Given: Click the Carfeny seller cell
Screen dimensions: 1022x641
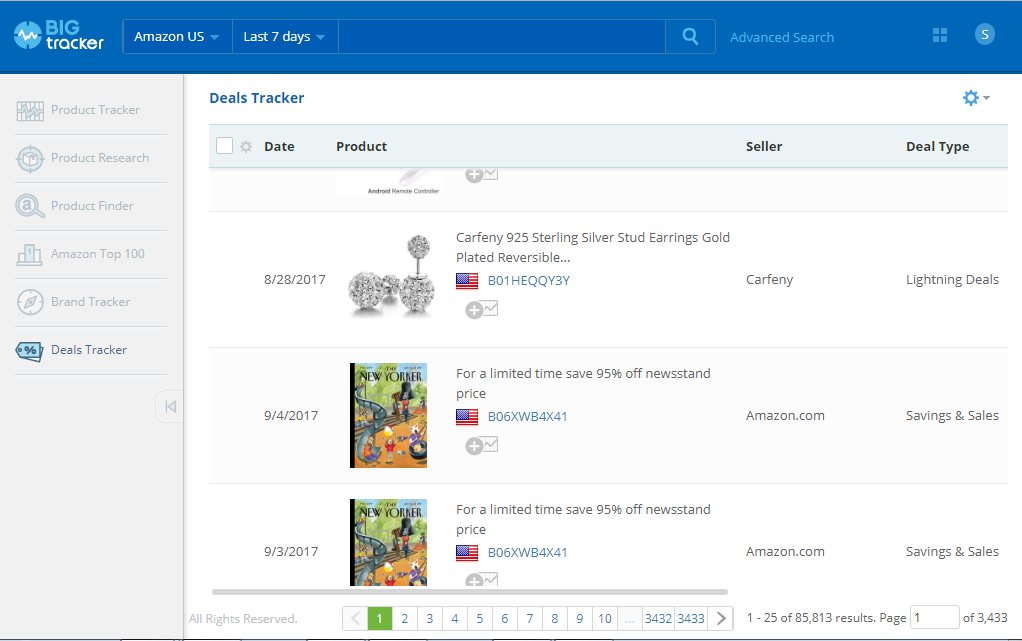Looking at the screenshot, I should (x=769, y=280).
